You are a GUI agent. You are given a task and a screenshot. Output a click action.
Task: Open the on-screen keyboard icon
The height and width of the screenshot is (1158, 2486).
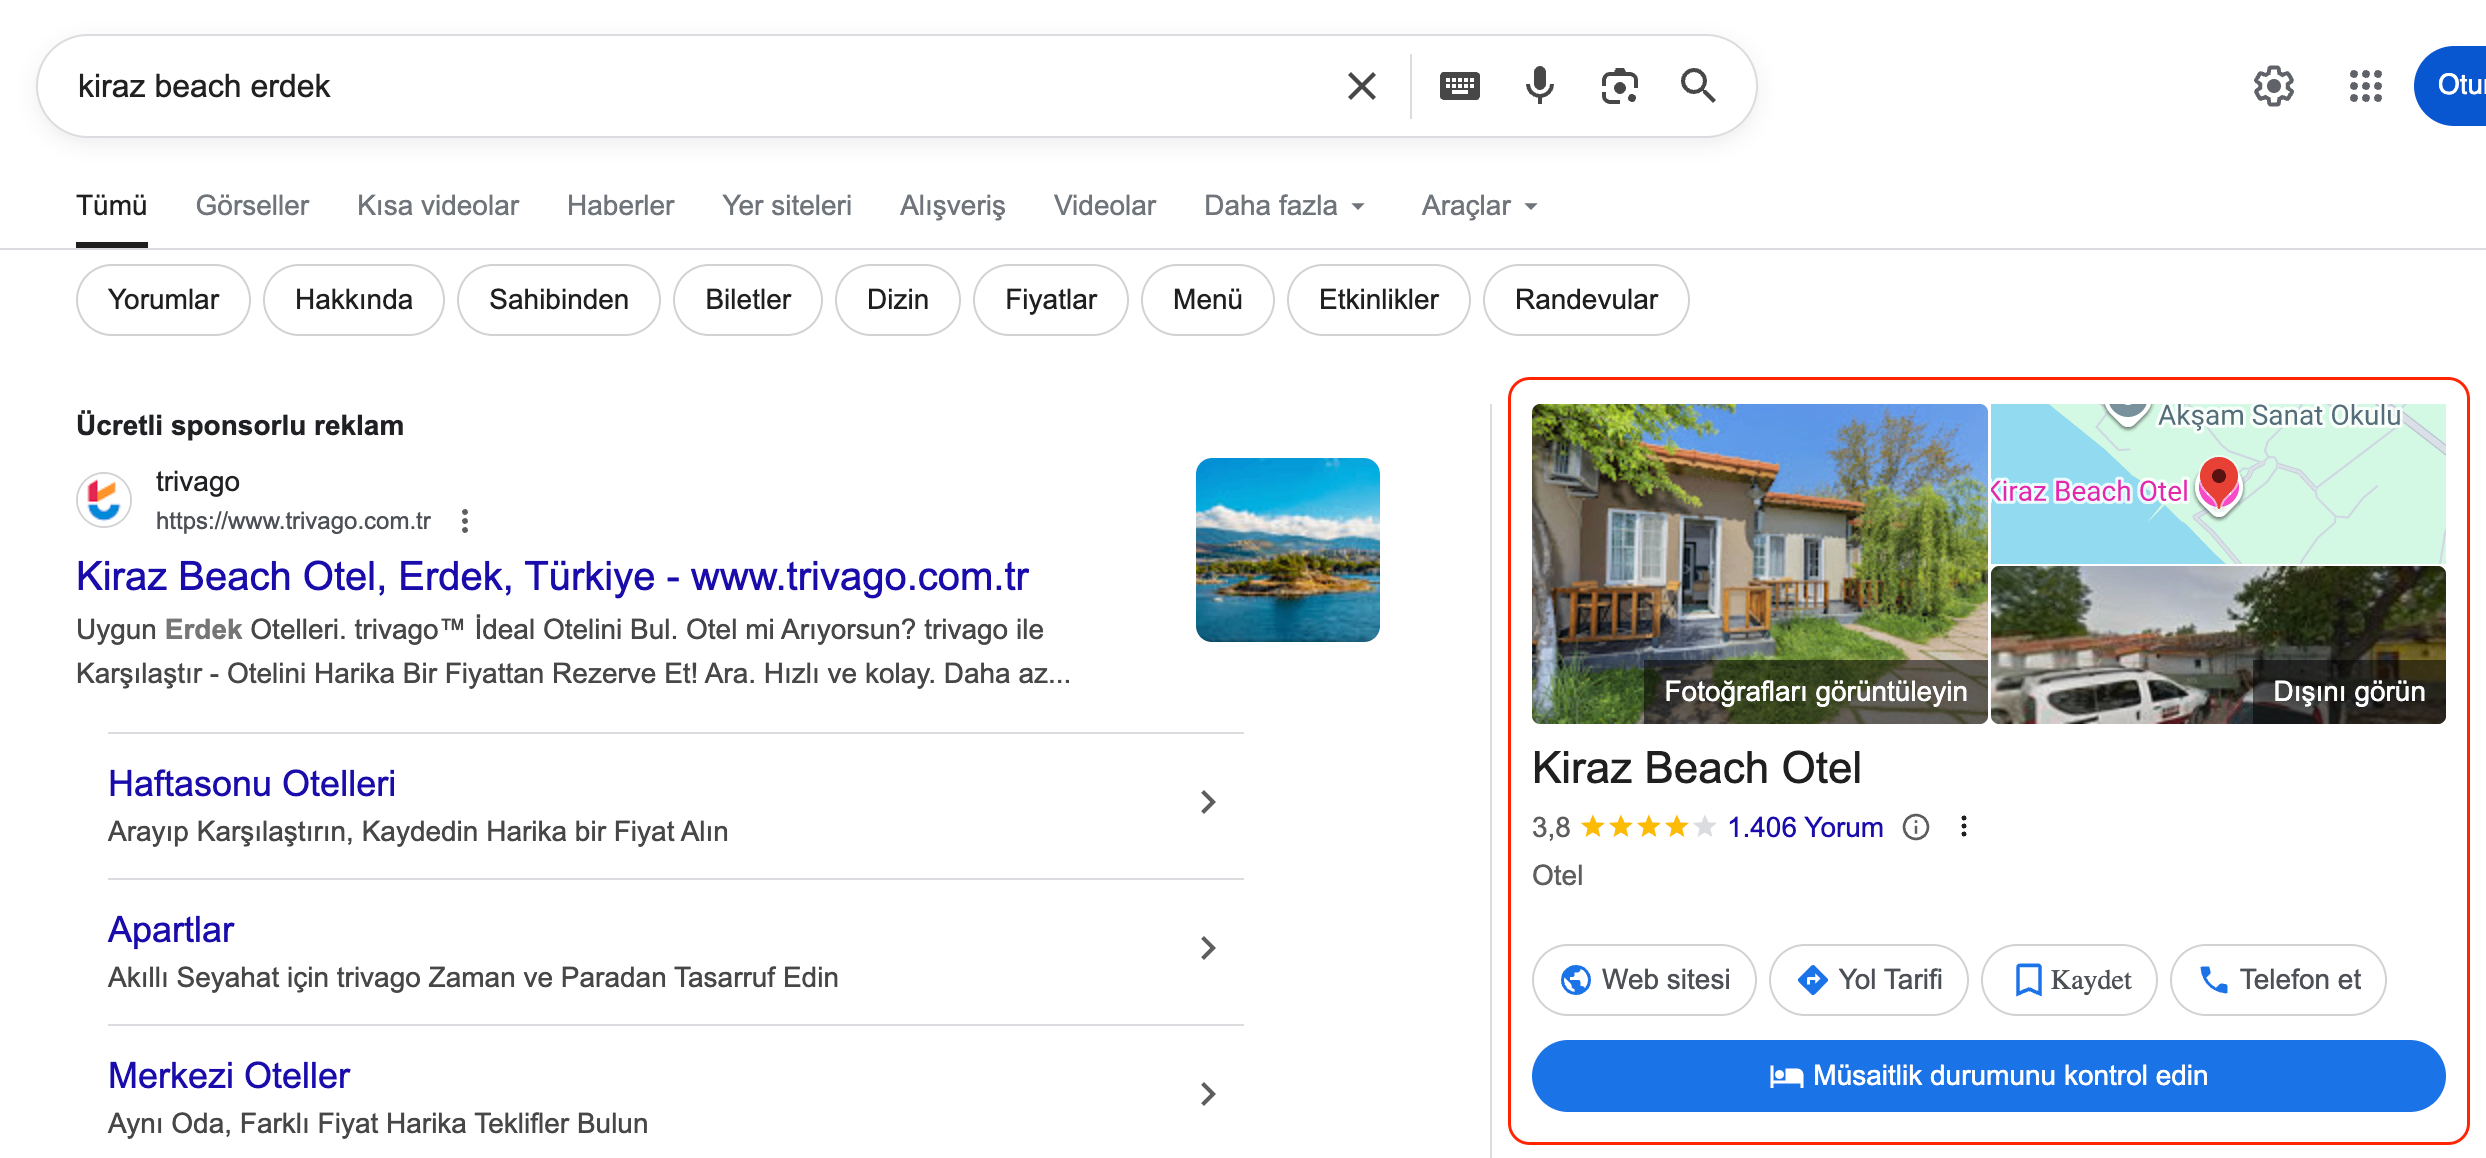tap(1459, 86)
